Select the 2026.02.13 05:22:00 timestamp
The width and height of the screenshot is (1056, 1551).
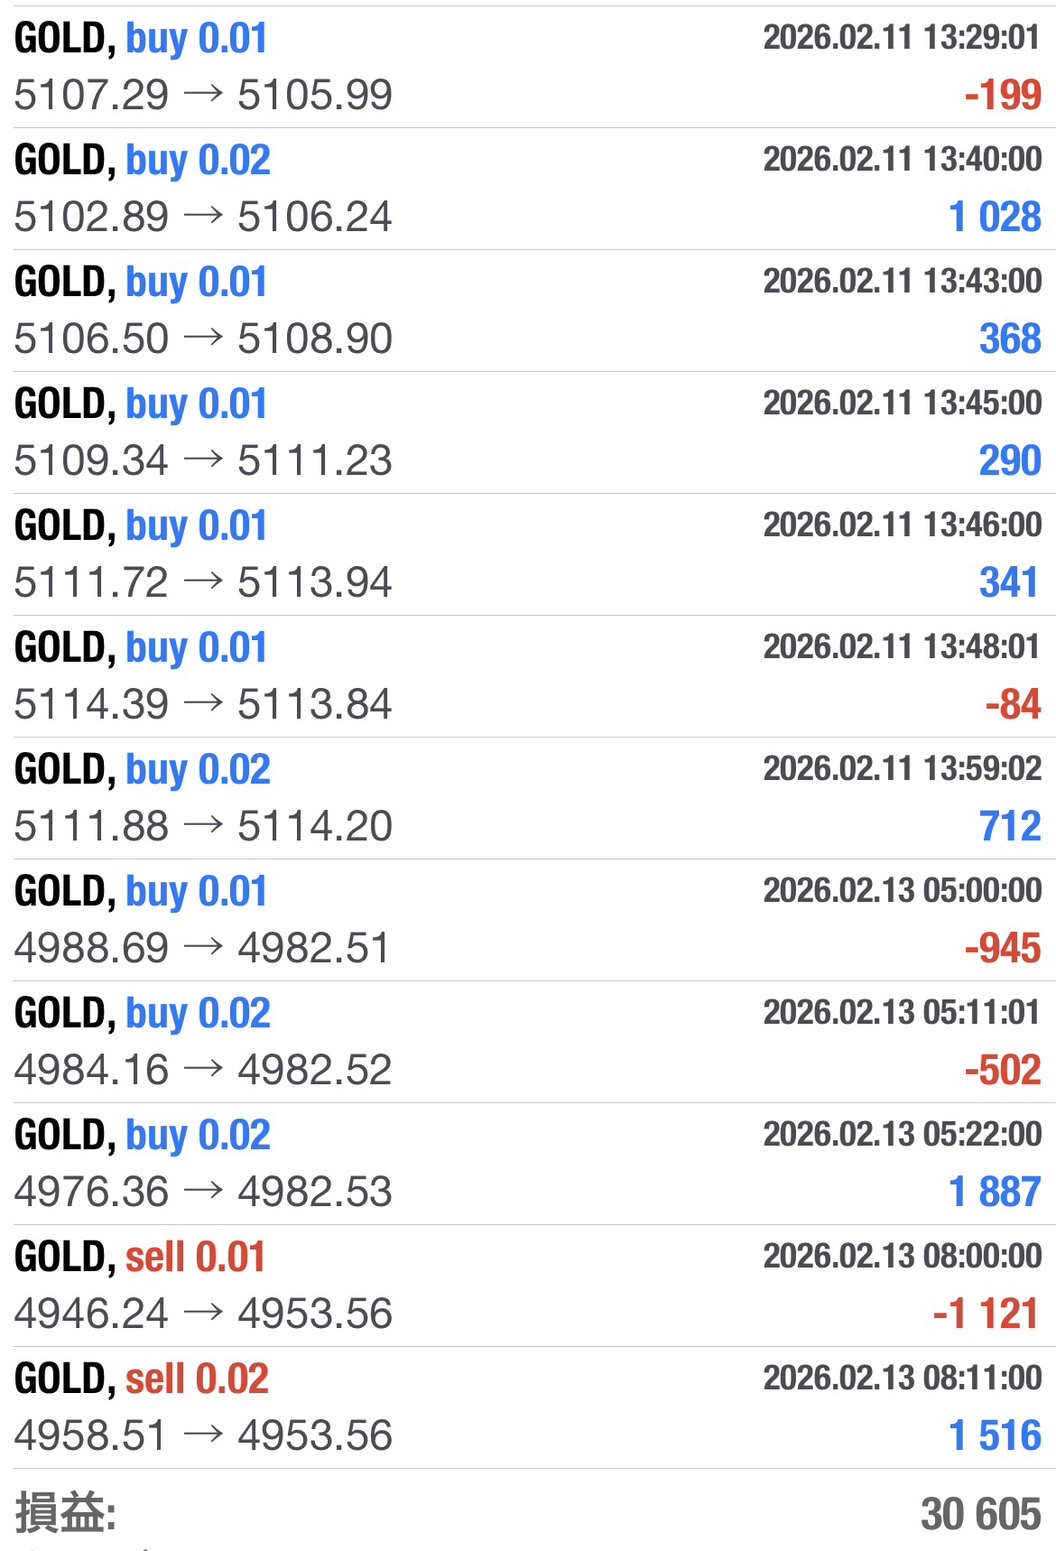(901, 1134)
